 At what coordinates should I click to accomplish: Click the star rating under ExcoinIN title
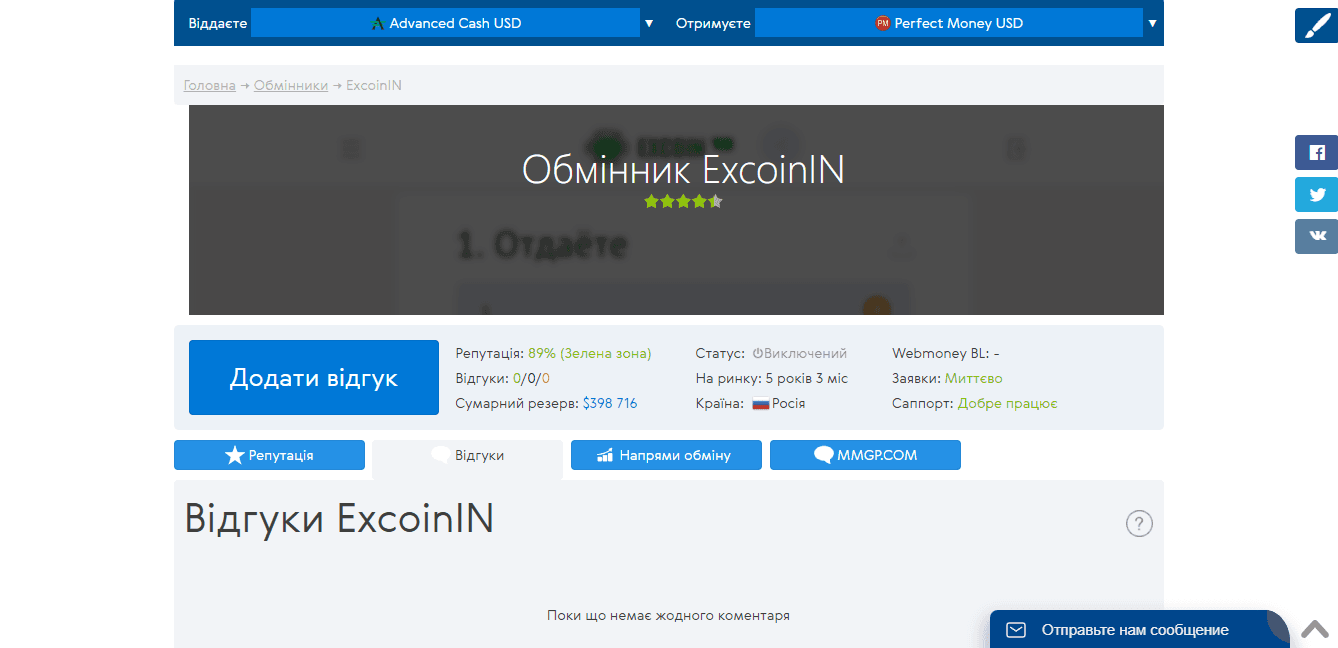pyautogui.click(x=683, y=201)
